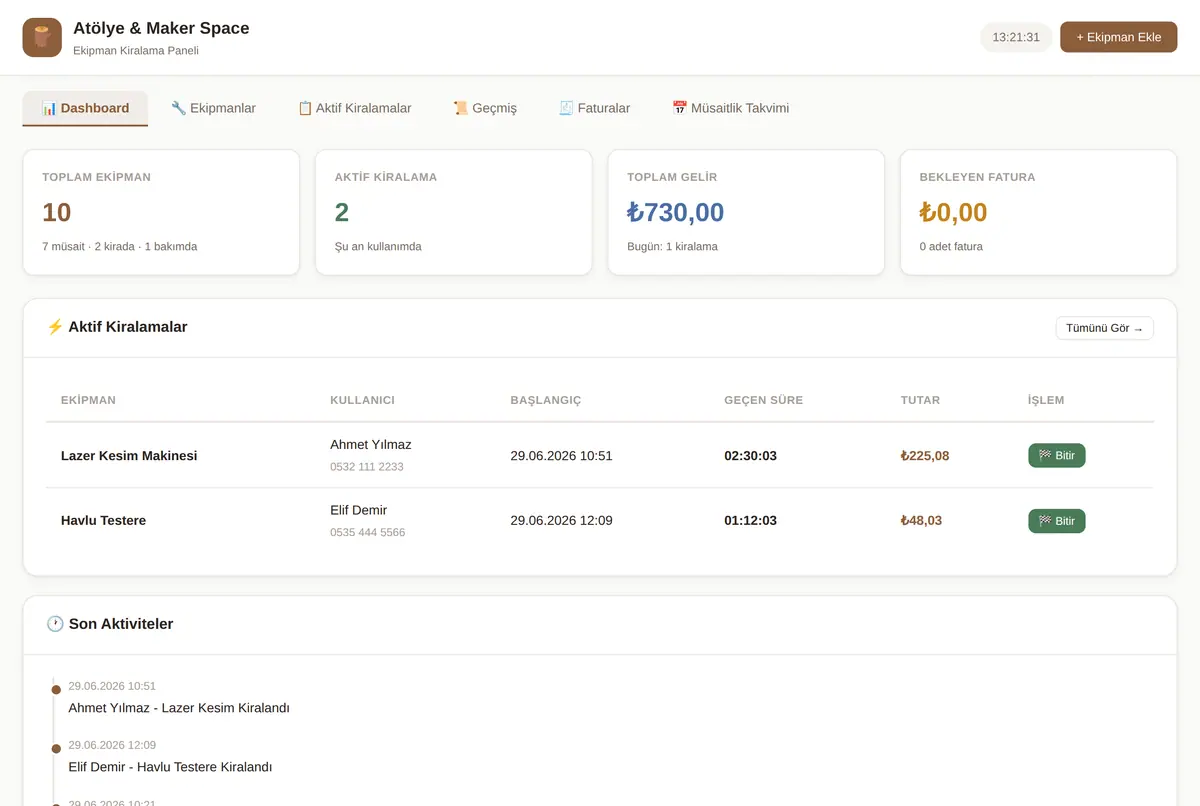End the Havlu Testere rental with Bitir
The height and width of the screenshot is (806, 1200).
(1056, 521)
